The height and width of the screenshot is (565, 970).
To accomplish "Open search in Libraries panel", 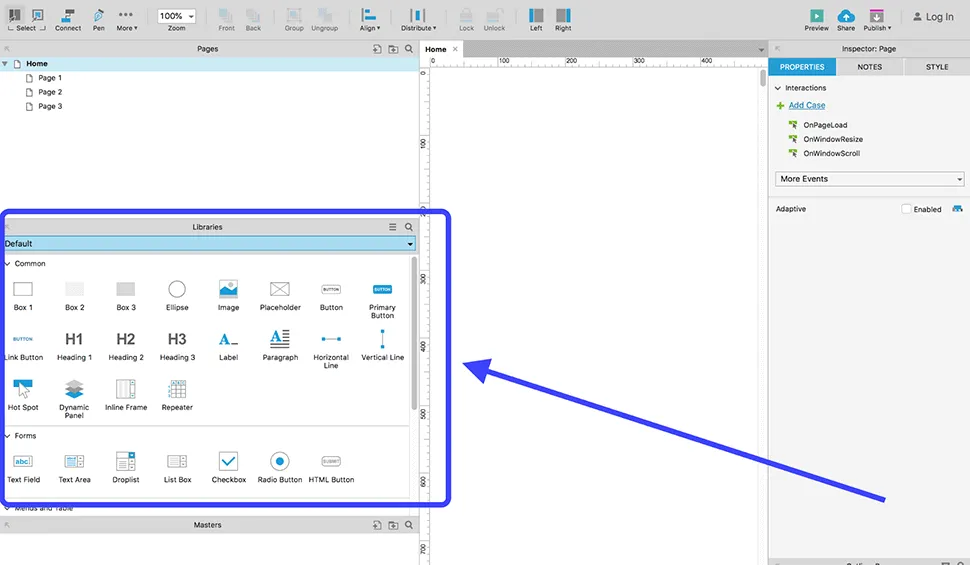I will coord(408,227).
